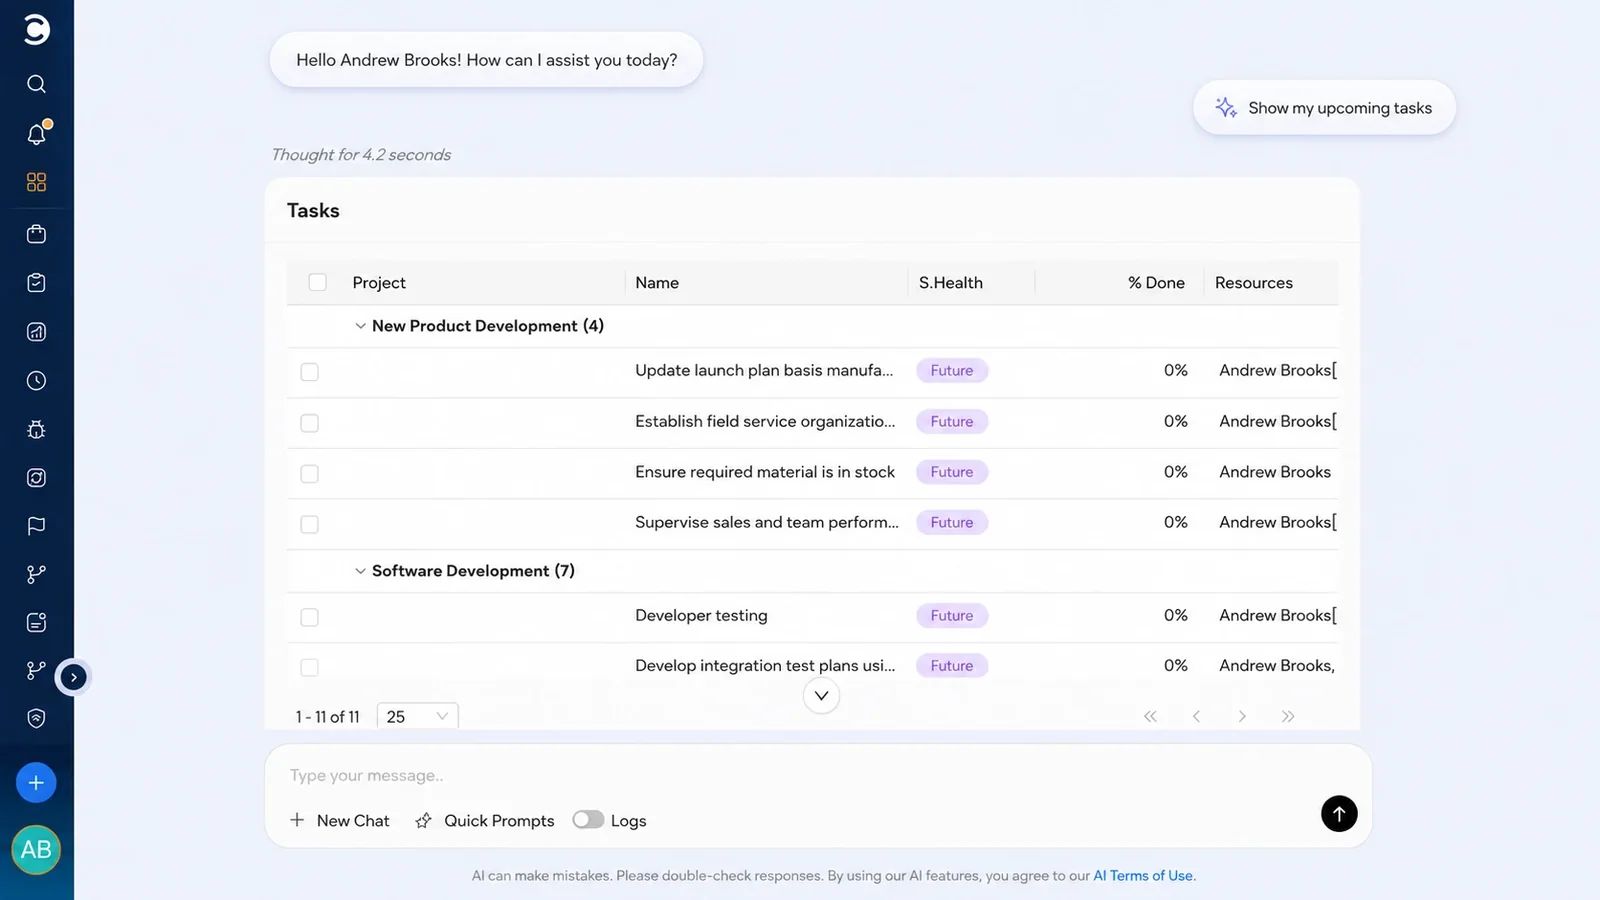This screenshot has height=900, width=1600.
Task: Click sparkle icon in upcoming tasks prompt
Action: [x=1226, y=108]
